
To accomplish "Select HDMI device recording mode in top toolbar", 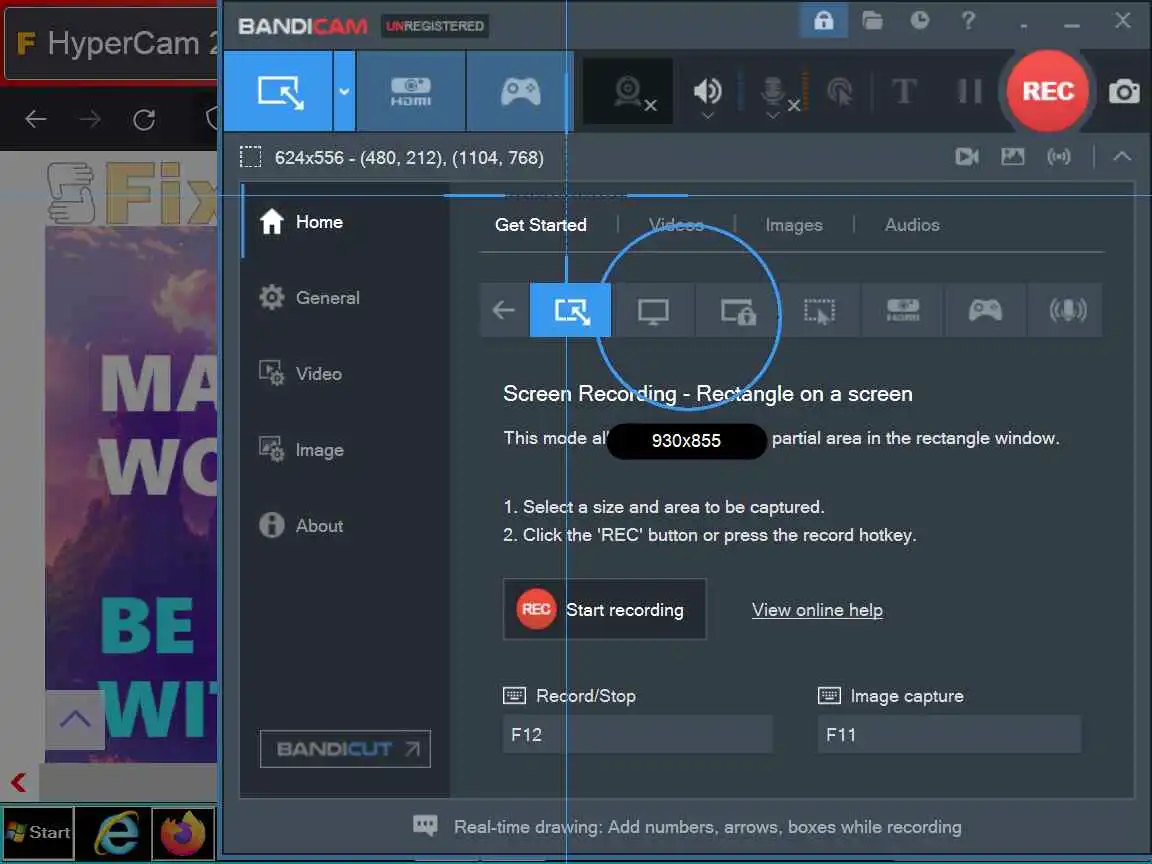I will point(411,91).
